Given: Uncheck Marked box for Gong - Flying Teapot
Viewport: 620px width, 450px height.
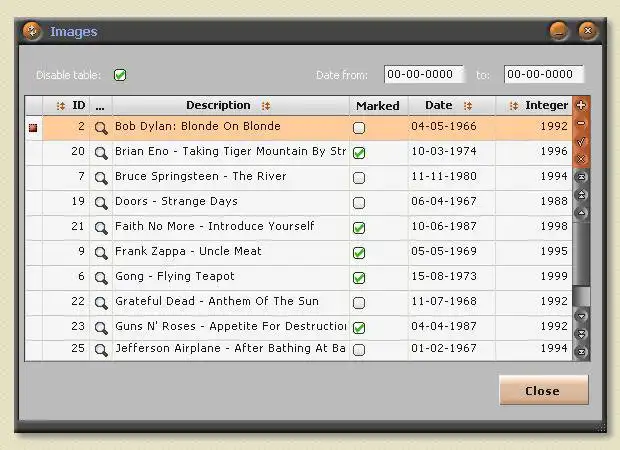Looking at the screenshot, I should point(359,278).
